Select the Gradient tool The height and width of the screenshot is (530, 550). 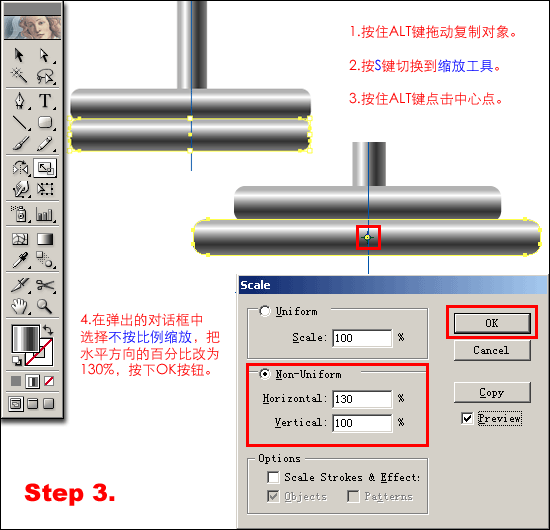45,239
